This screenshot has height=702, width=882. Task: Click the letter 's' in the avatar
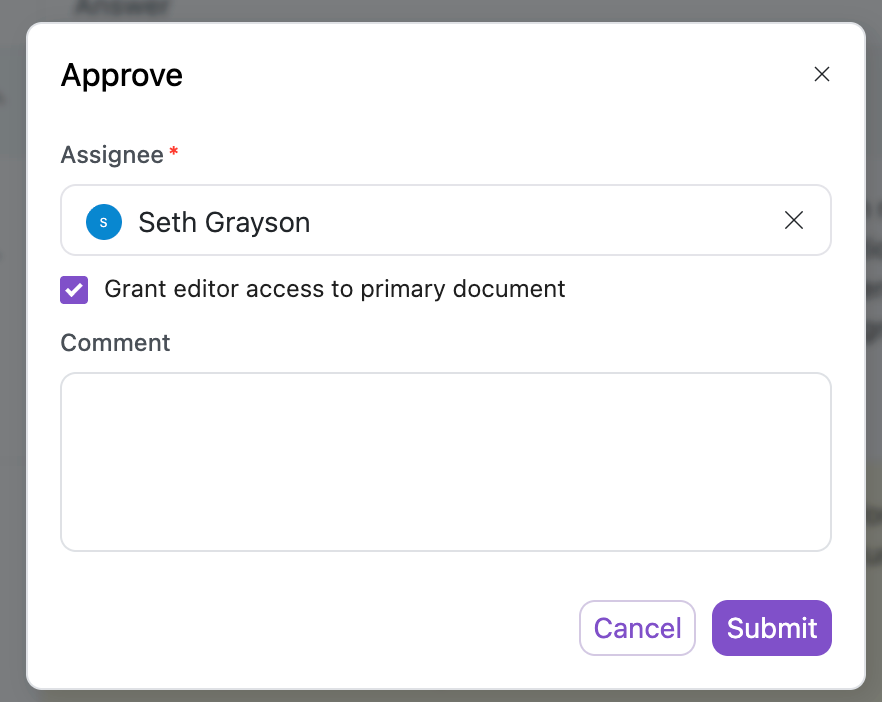point(104,222)
